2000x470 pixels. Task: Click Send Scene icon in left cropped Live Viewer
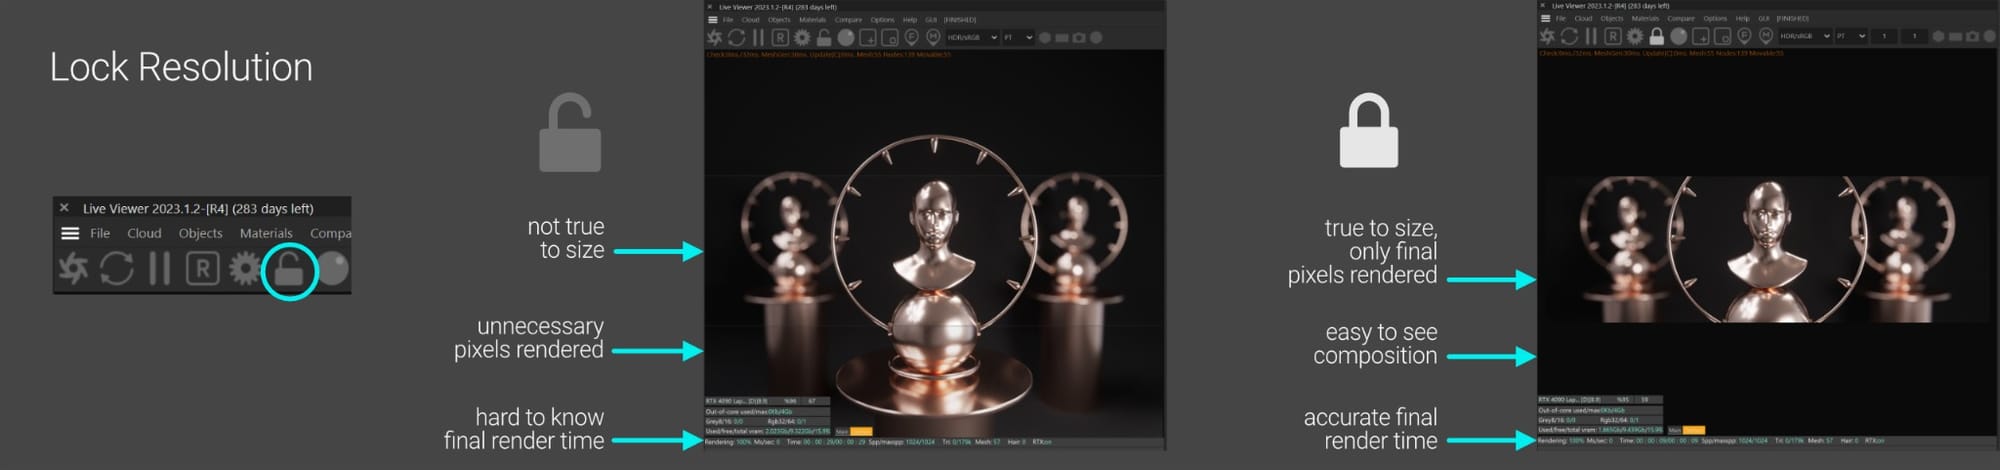[x=73, y=268]
